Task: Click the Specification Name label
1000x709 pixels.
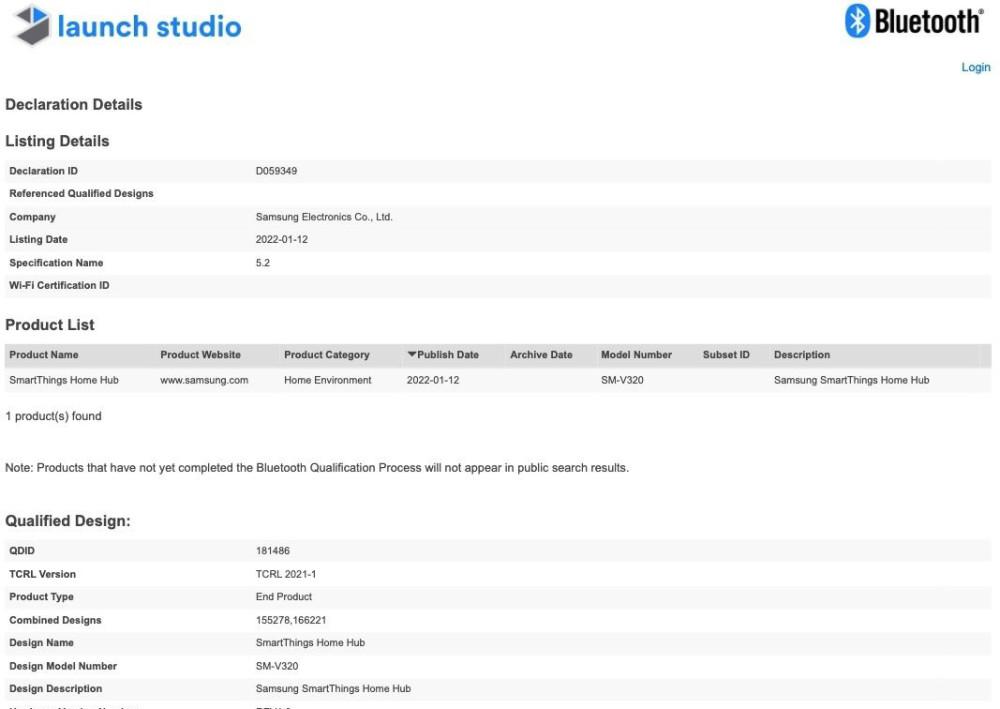Action: (56, 263)
